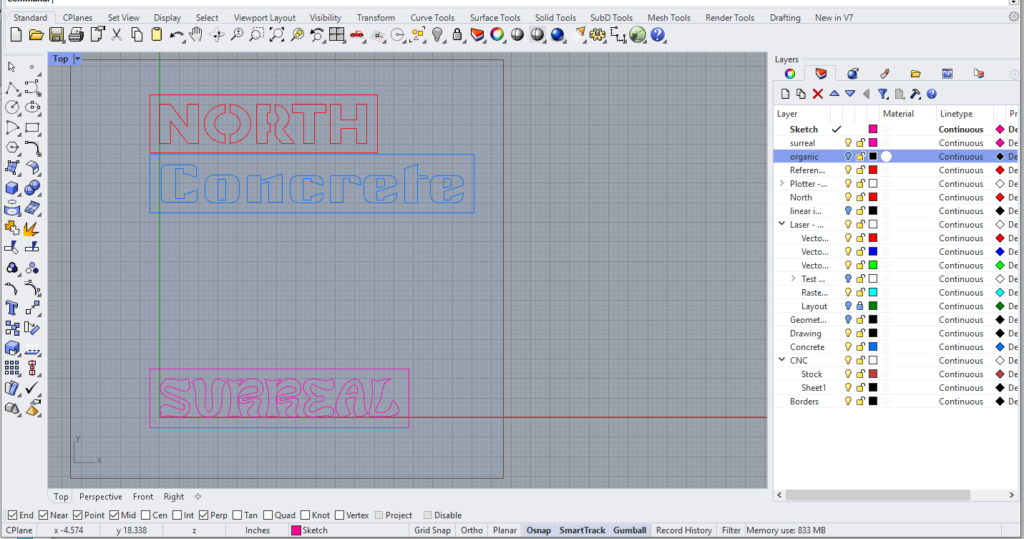Click the Concrete layer blue color swatch

[872, 347]
